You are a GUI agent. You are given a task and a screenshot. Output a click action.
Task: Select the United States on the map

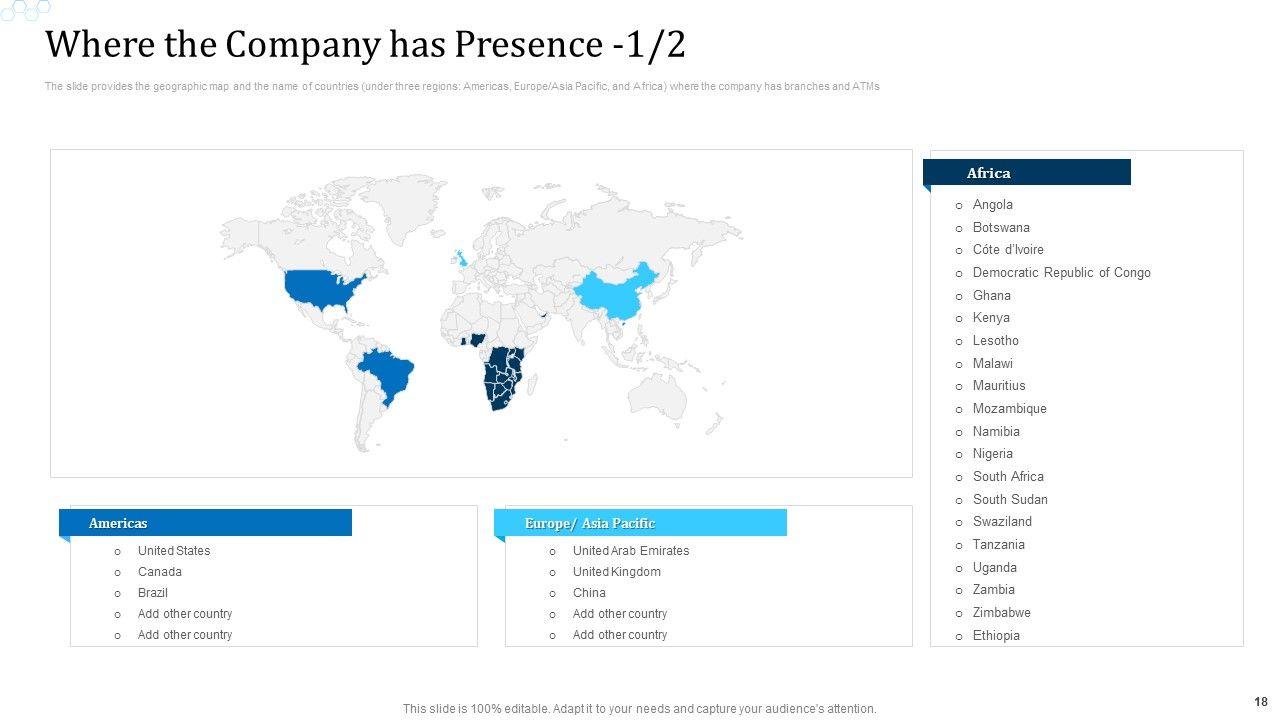pos(317,286)
